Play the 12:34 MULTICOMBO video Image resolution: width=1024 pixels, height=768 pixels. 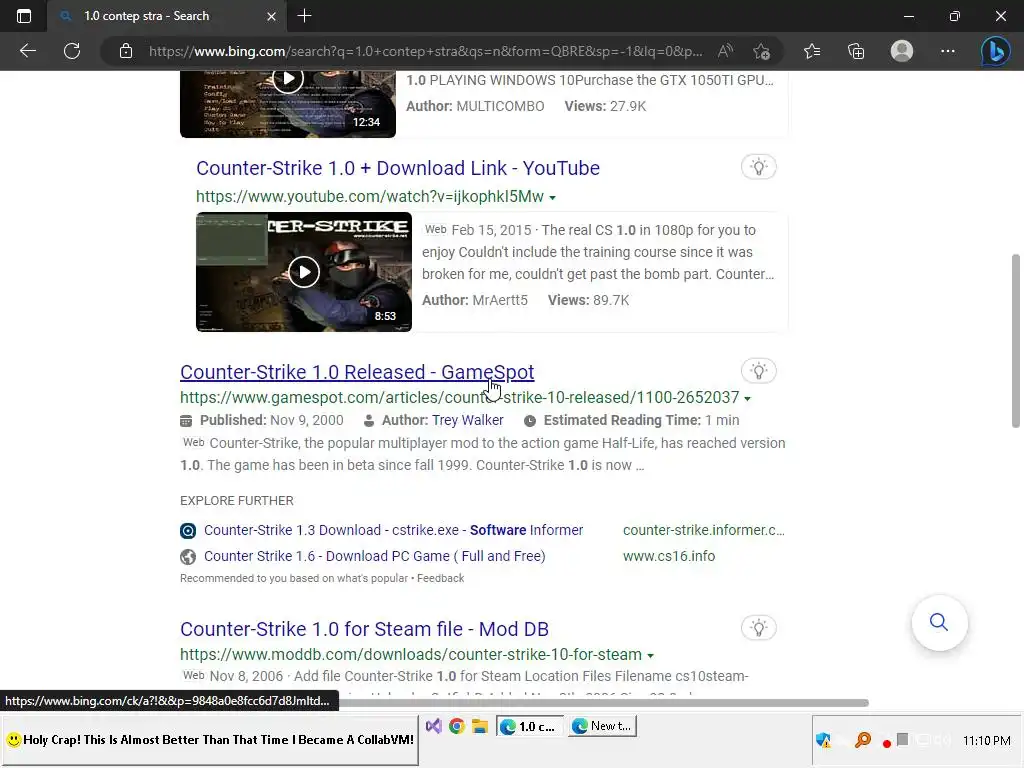coord(288,80)
